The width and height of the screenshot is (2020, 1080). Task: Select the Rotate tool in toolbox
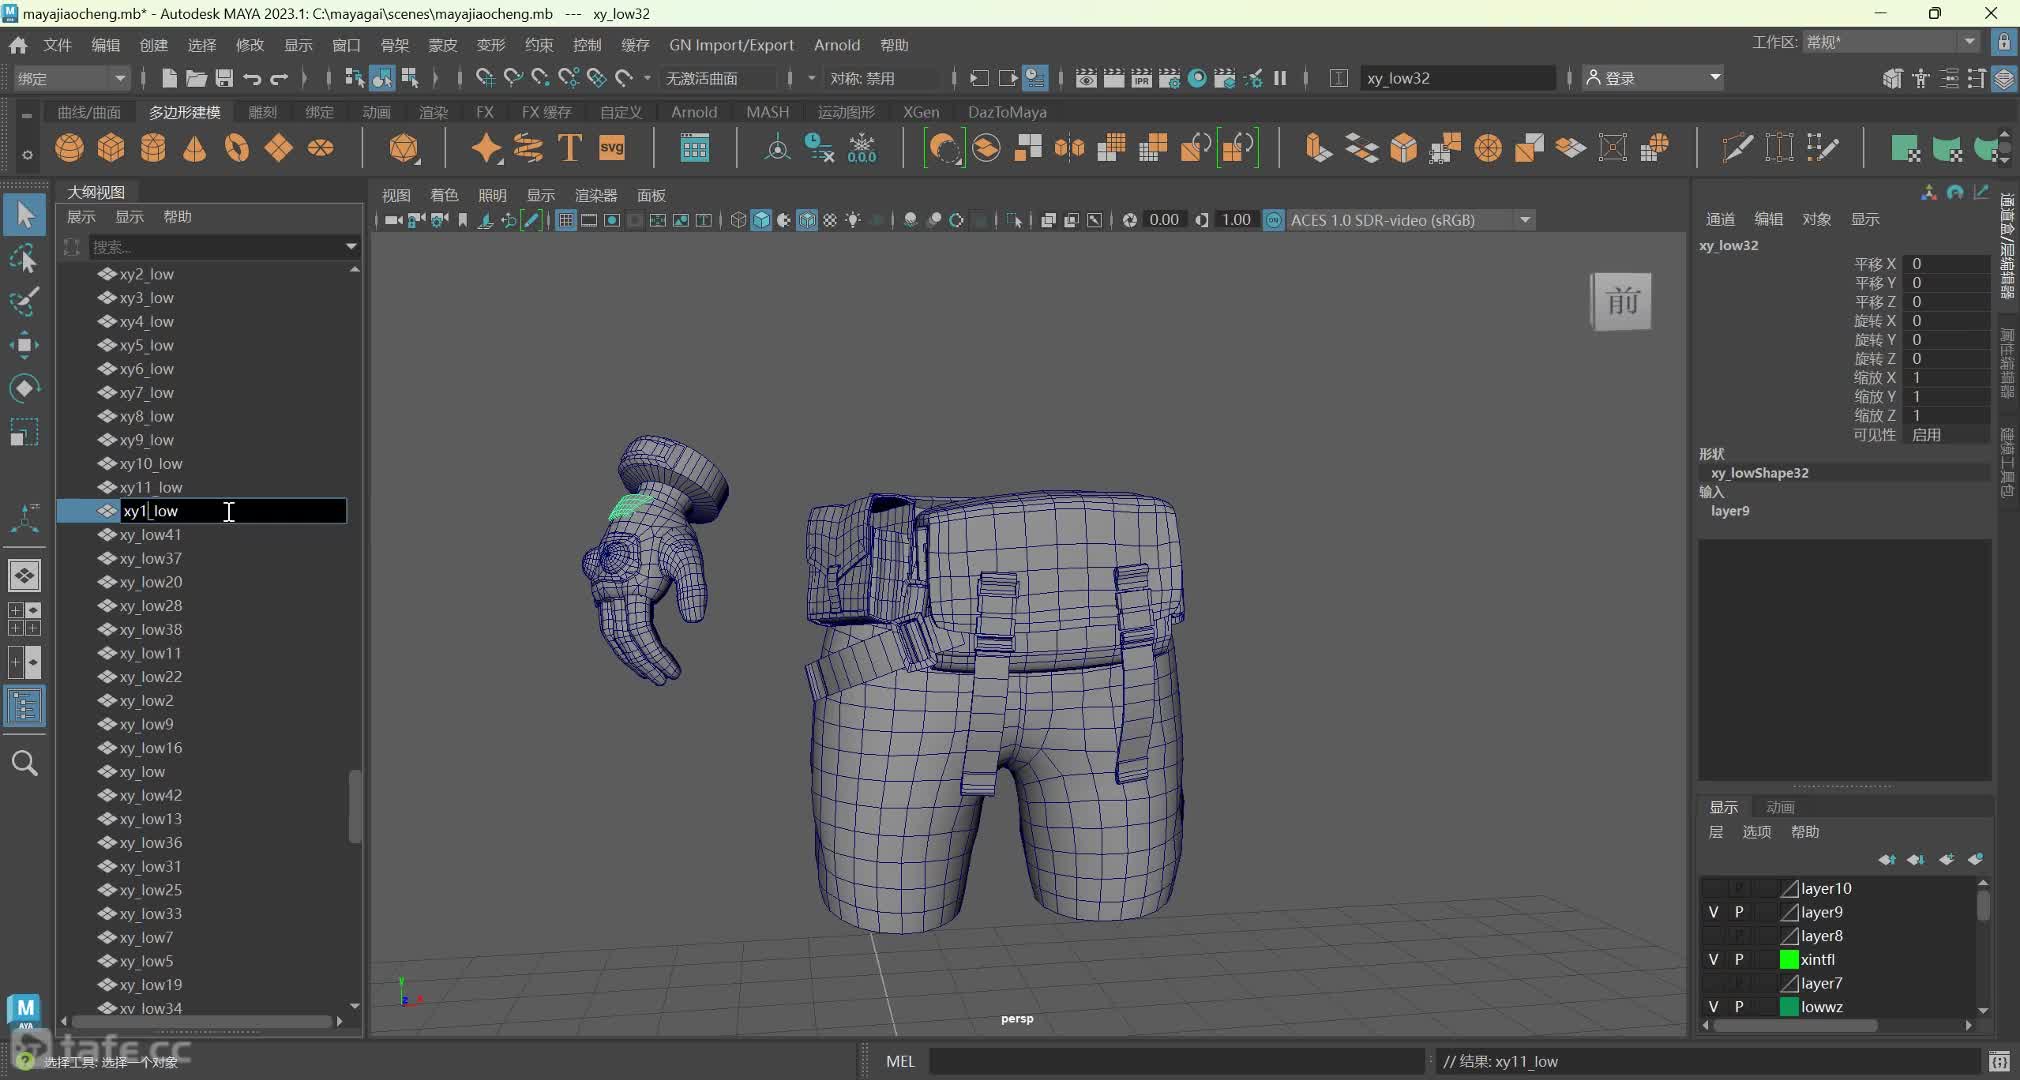click(24, 388)
